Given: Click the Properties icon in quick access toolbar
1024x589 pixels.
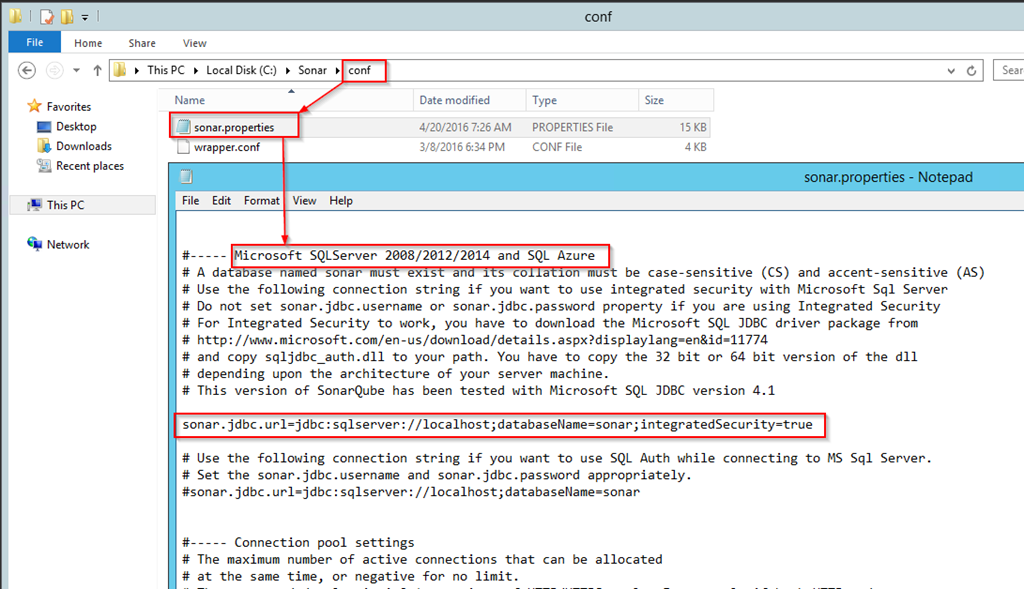Looking at the screenshot, I should coord(47,17).
